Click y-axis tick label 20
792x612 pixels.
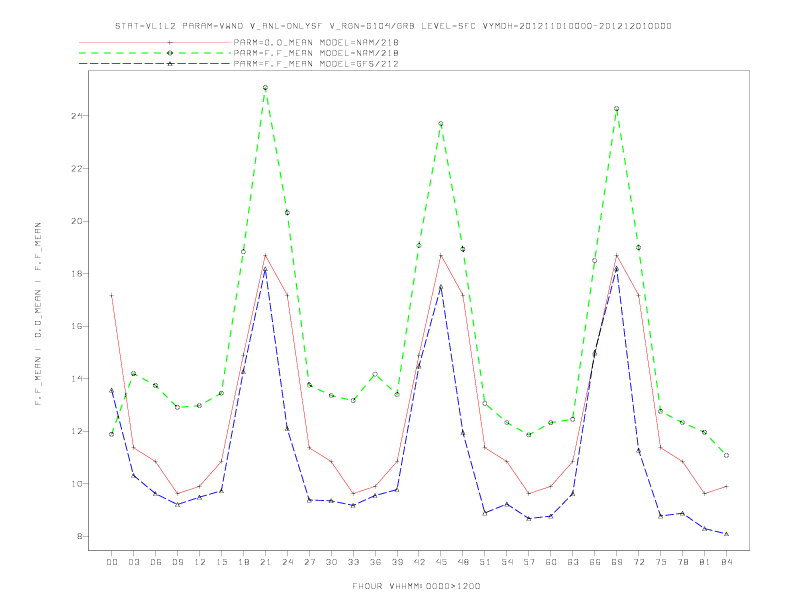pyautogui.click(x=77, y=221)
